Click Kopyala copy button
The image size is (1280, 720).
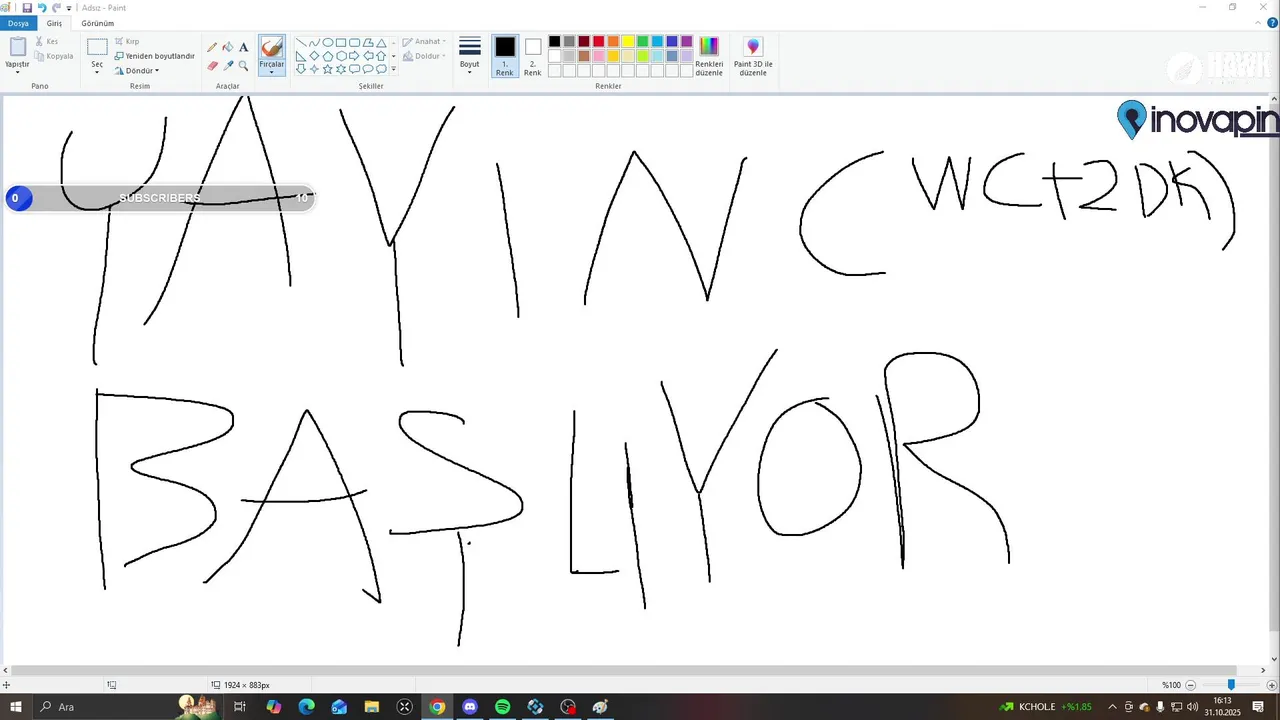click(x=54, y=56)
